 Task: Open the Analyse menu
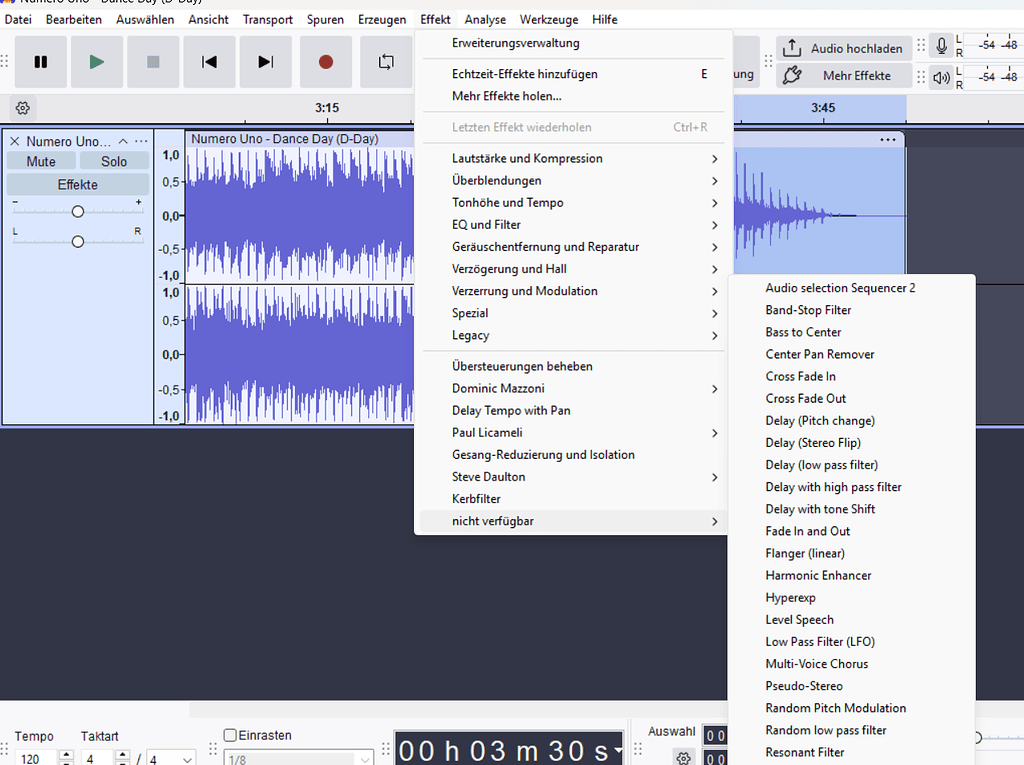[x=485, y=19]
